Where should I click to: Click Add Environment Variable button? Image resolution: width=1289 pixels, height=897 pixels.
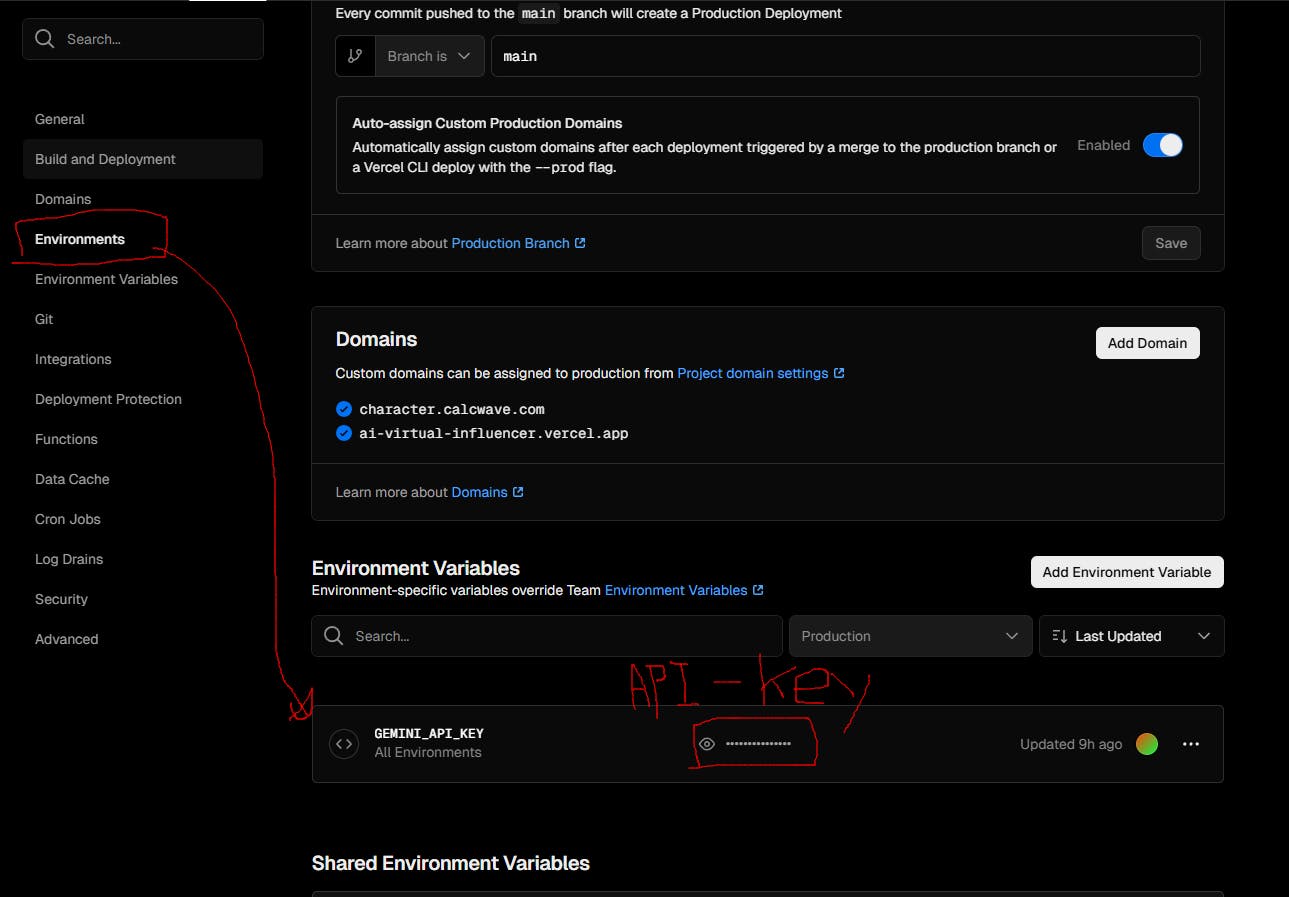(x=1127, y=572)
